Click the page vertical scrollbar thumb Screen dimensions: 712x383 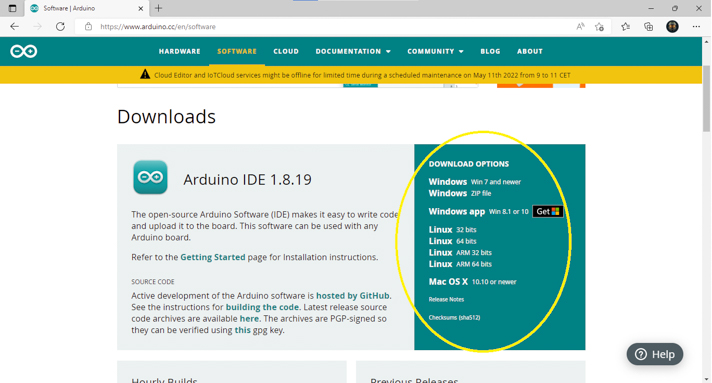(x=706, y=99)
